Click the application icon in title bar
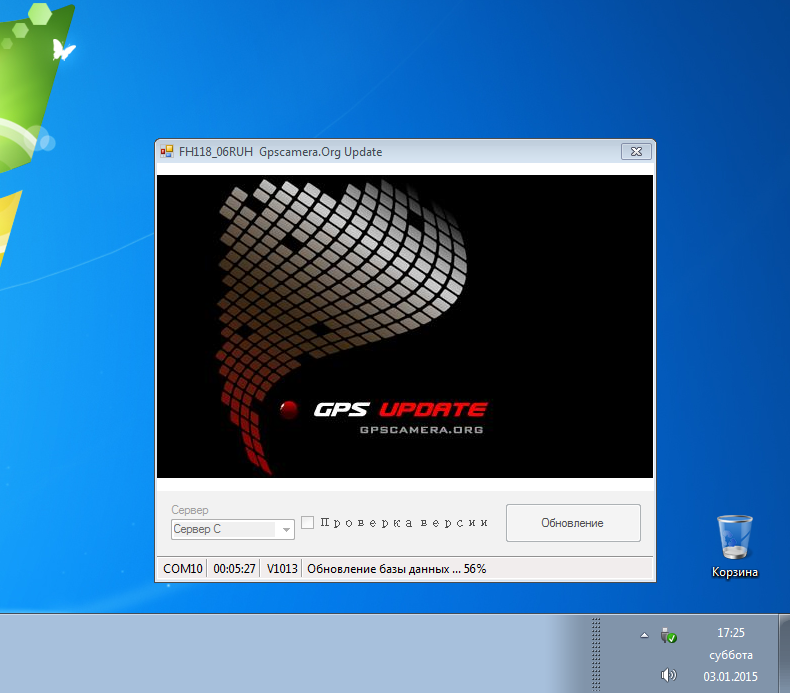 (166, 152)
